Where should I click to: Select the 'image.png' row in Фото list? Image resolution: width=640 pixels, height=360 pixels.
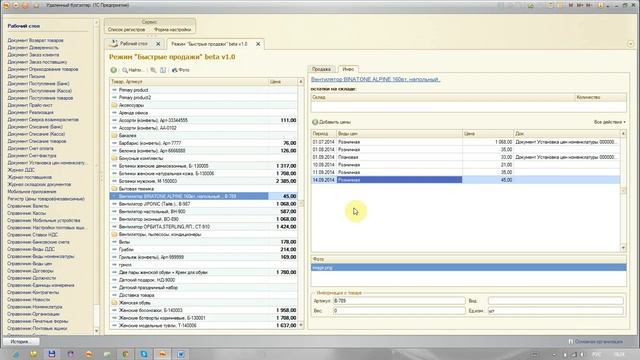coord(469,268)
